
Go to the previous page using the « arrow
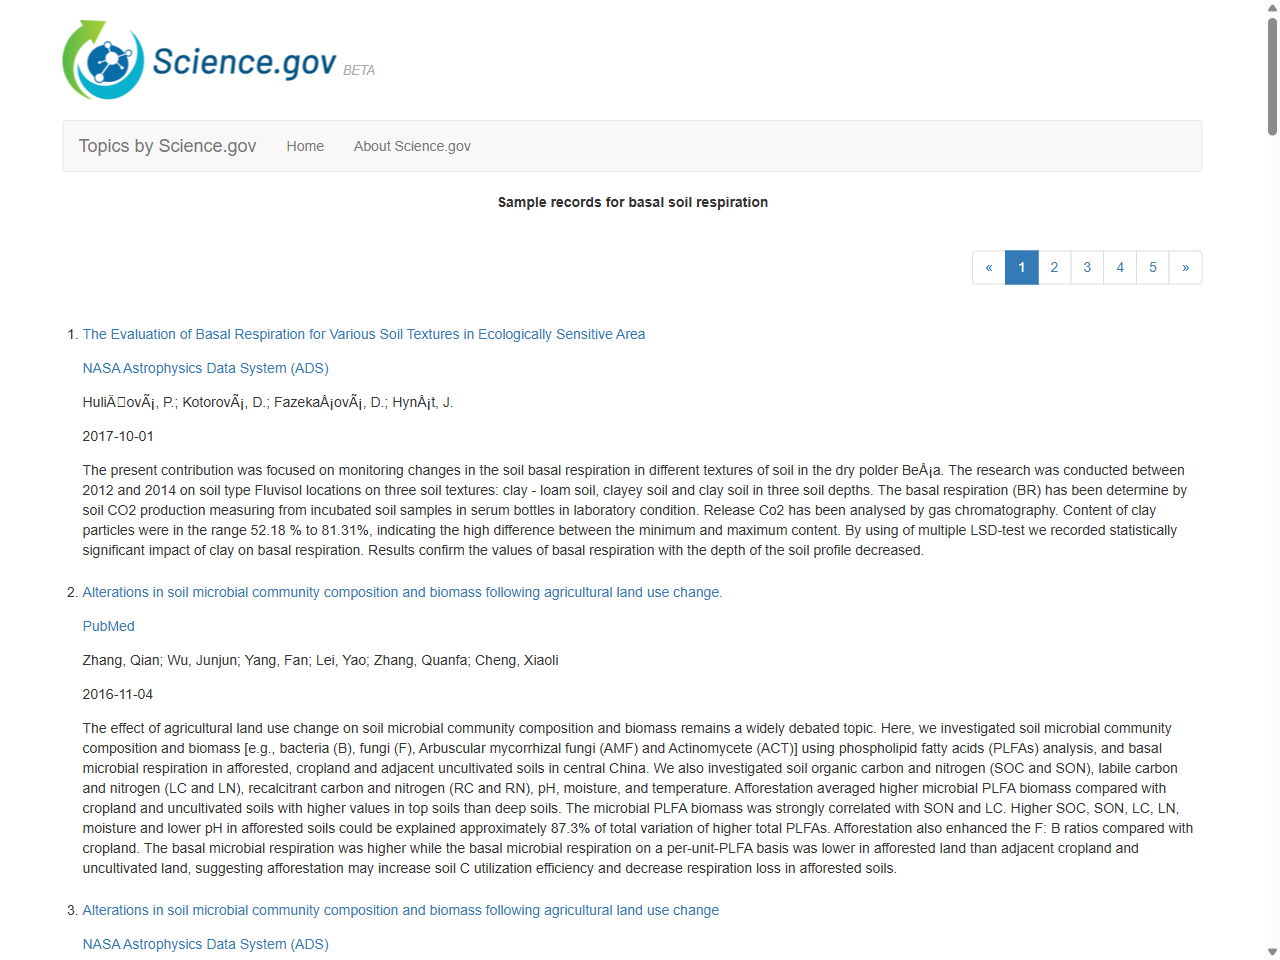click(989, 267)
